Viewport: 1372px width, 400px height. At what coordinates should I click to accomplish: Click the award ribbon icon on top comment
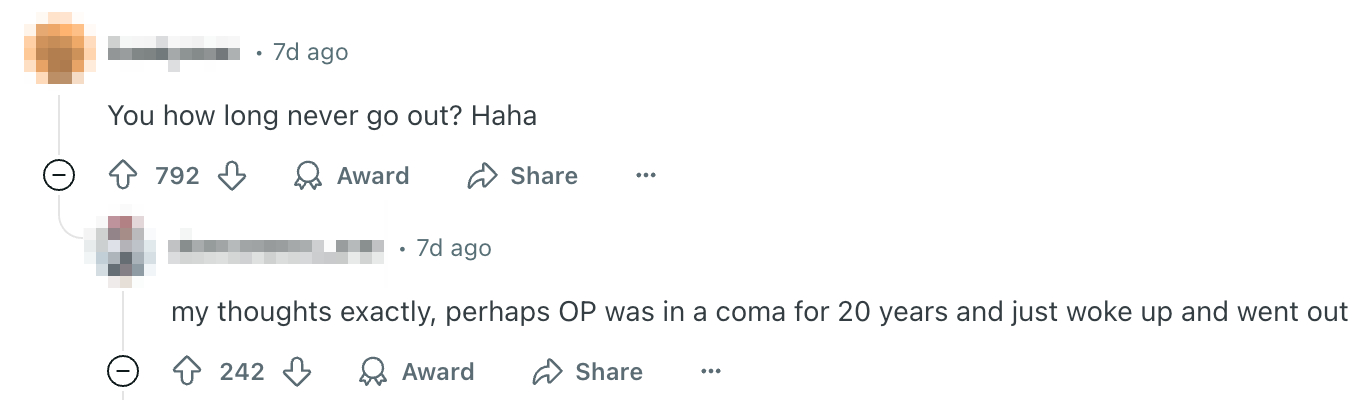307,176
